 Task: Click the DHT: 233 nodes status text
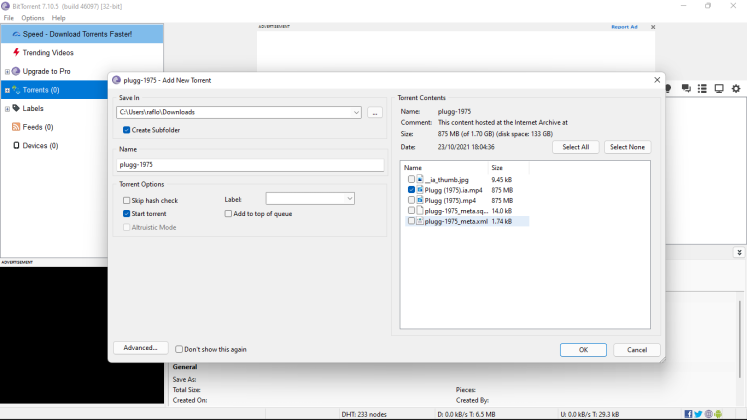point(364,414)
